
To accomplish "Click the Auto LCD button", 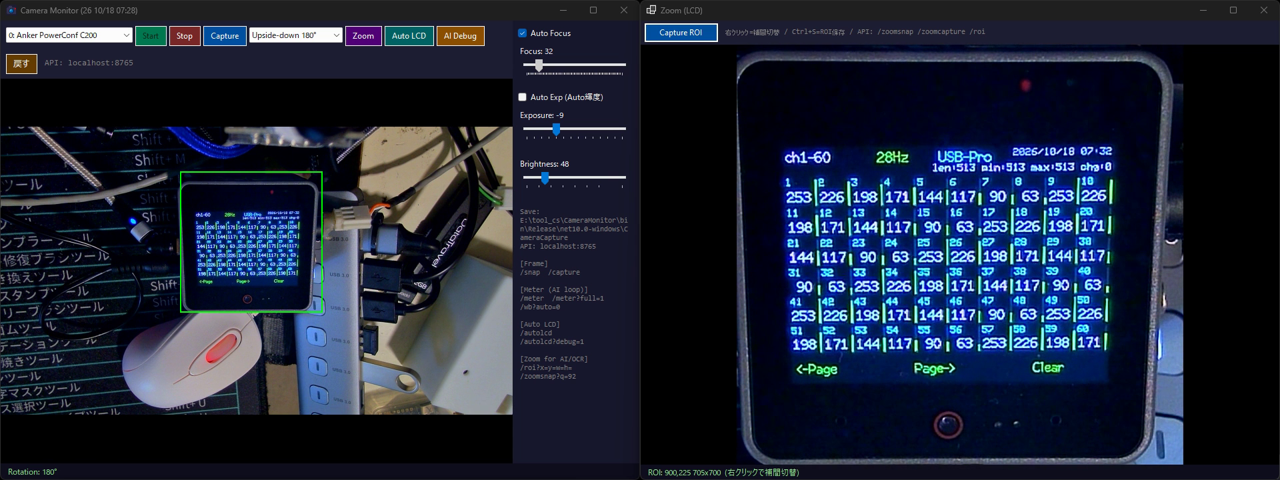I will (x=409, y=35).
